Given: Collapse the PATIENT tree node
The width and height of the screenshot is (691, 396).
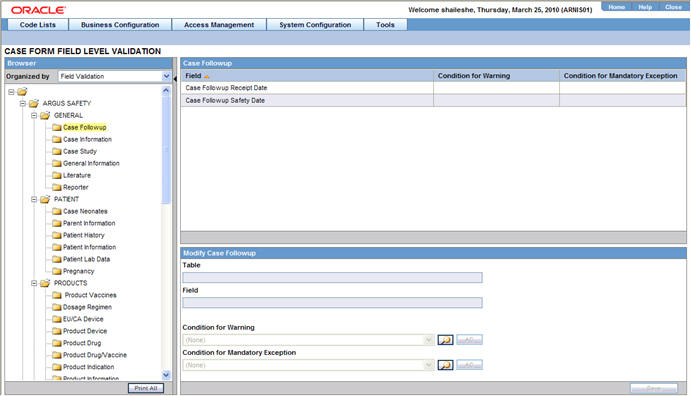Looking at the screenshot, I should 34,199.
